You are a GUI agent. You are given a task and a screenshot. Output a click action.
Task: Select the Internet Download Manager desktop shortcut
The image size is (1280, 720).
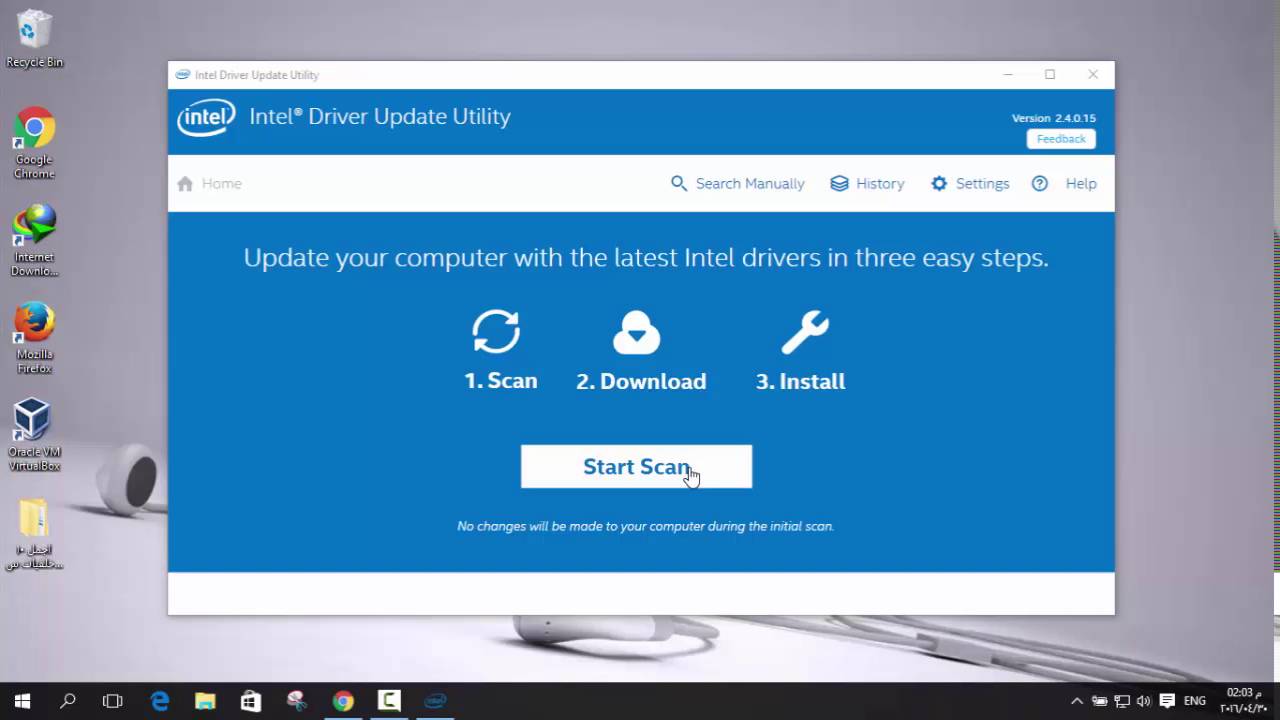[x=34, y=241]
